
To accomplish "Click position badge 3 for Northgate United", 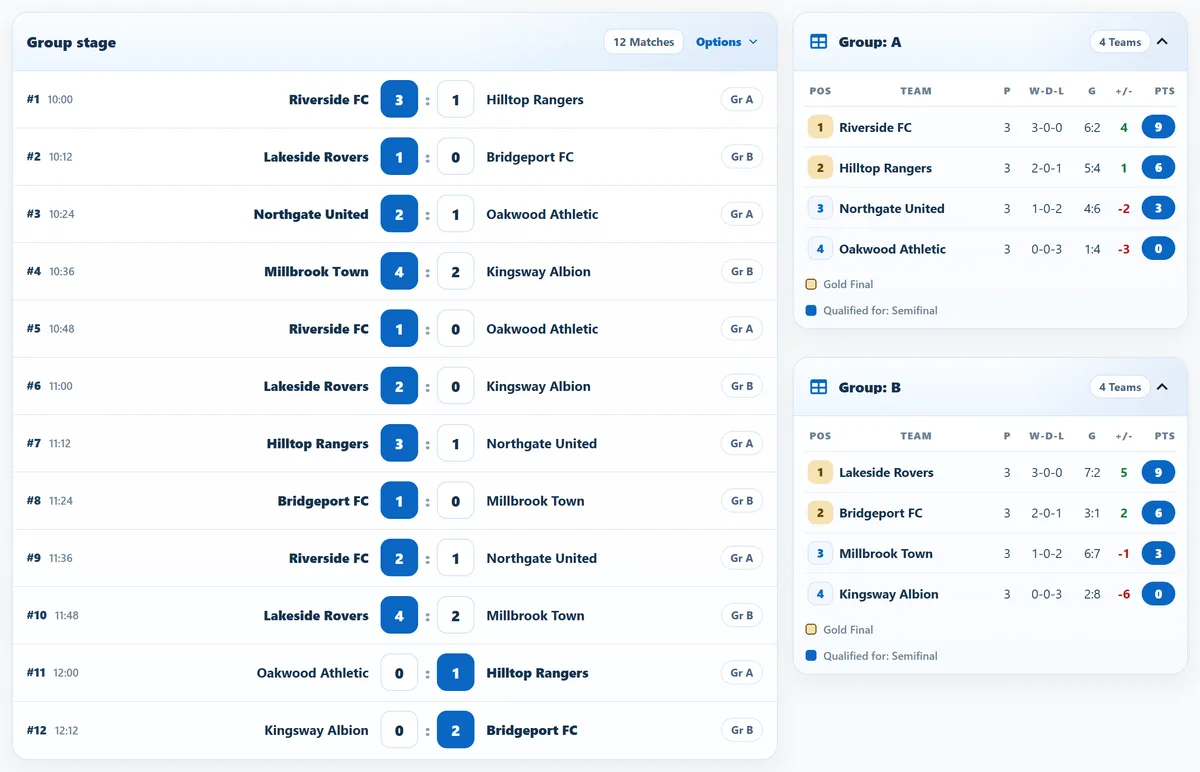I will pyautogui.click(x=820, y=208).
